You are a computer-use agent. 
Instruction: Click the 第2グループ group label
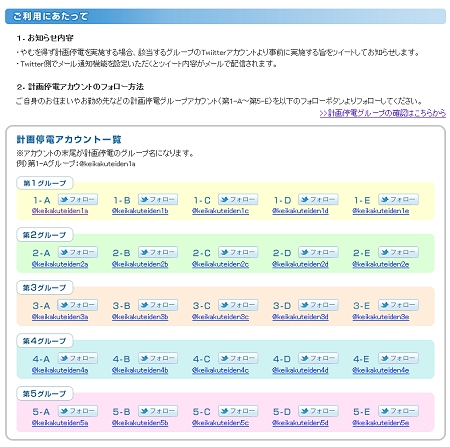click(45, 235)
